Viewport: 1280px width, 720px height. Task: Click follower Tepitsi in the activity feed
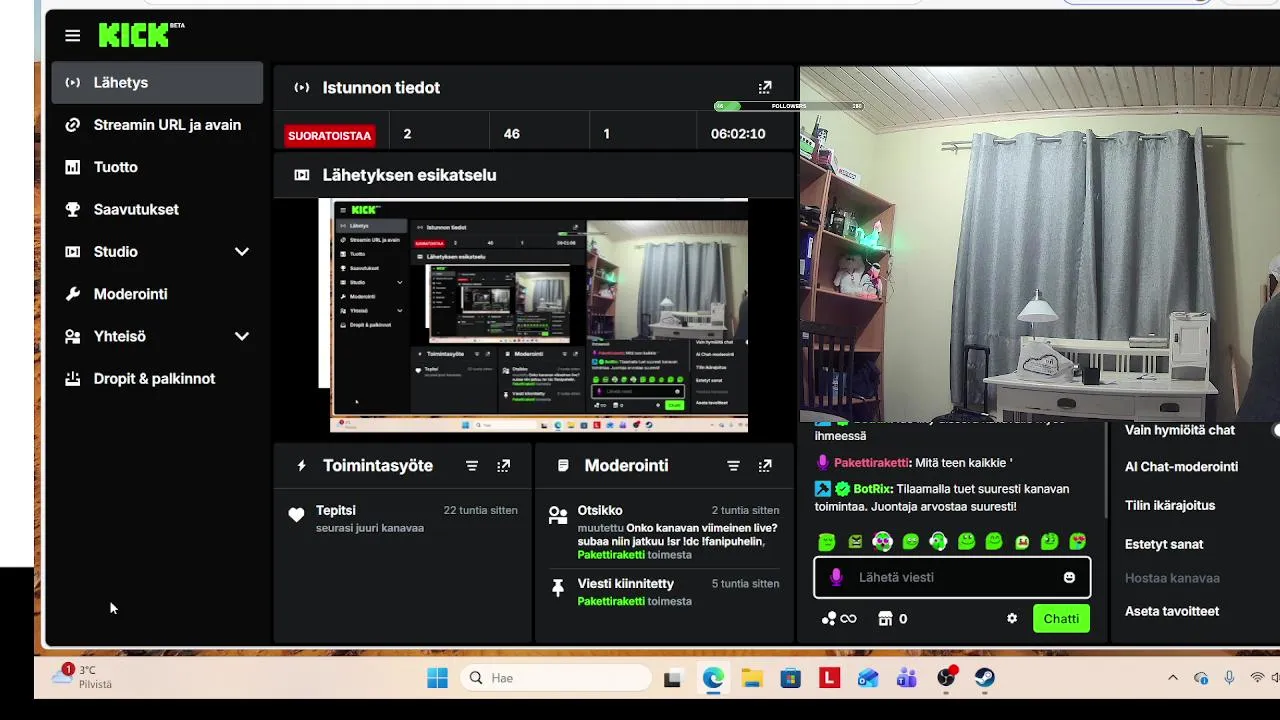click(x=336, y=510)
